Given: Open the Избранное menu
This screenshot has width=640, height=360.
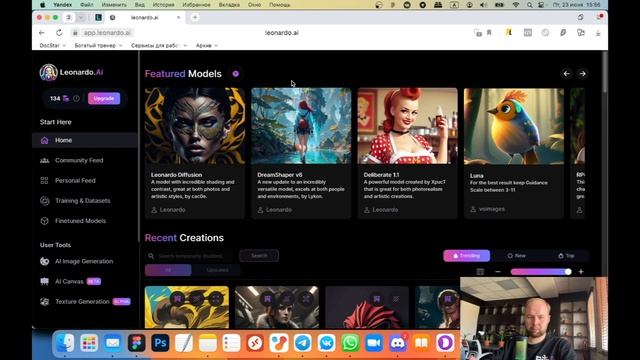Looking at the screenshot, I should [x=196, y=5].
